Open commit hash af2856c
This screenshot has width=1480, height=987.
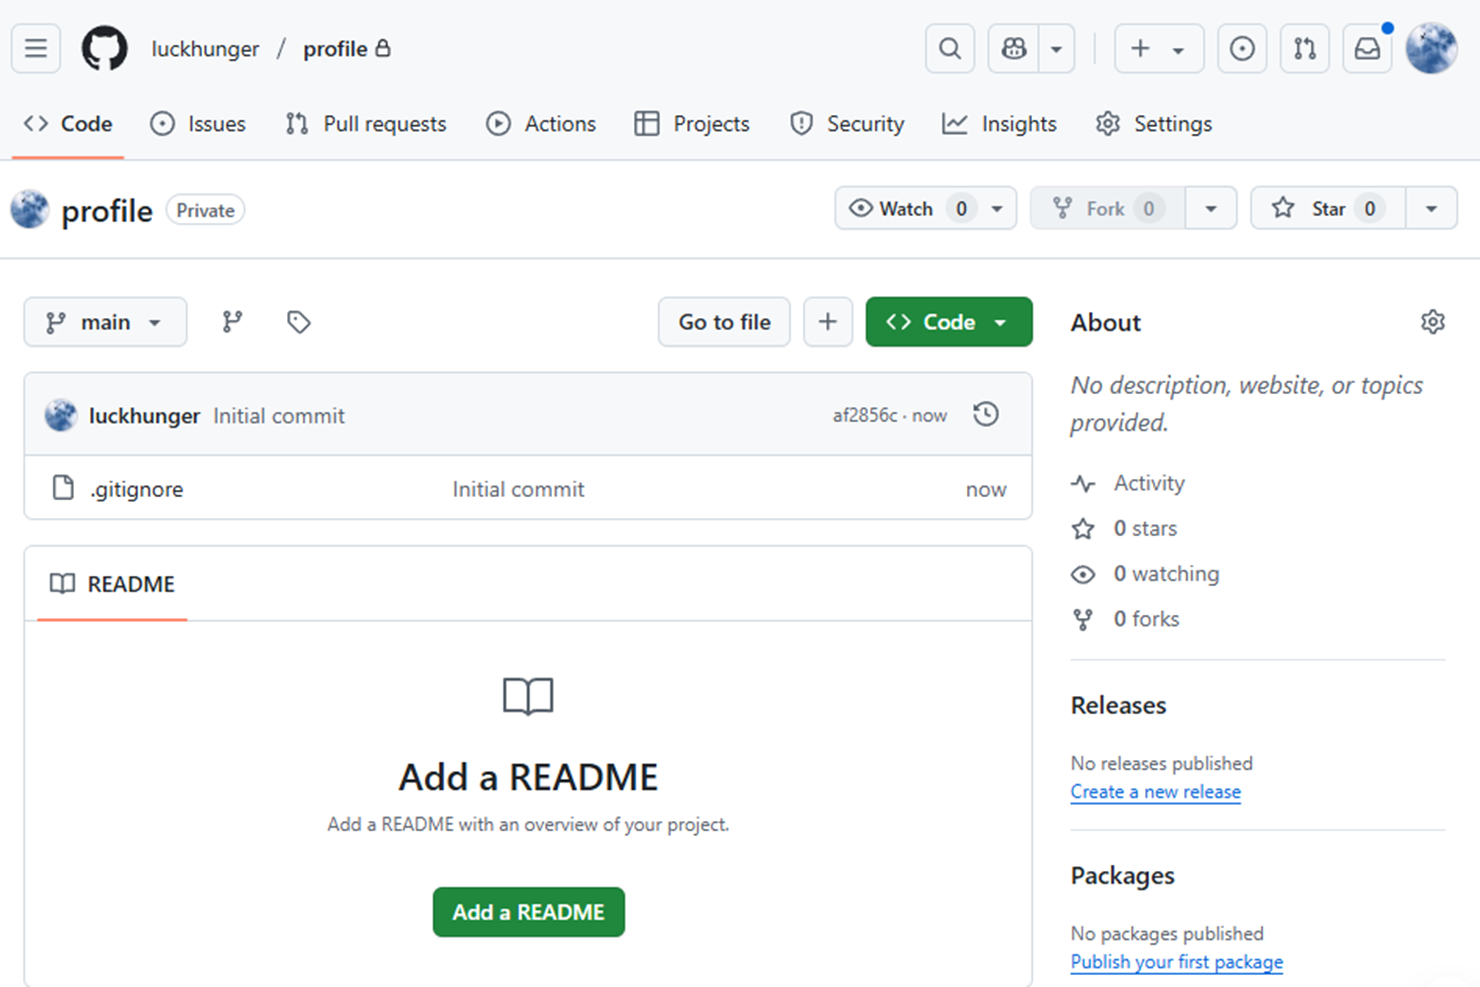coord(865,415)
